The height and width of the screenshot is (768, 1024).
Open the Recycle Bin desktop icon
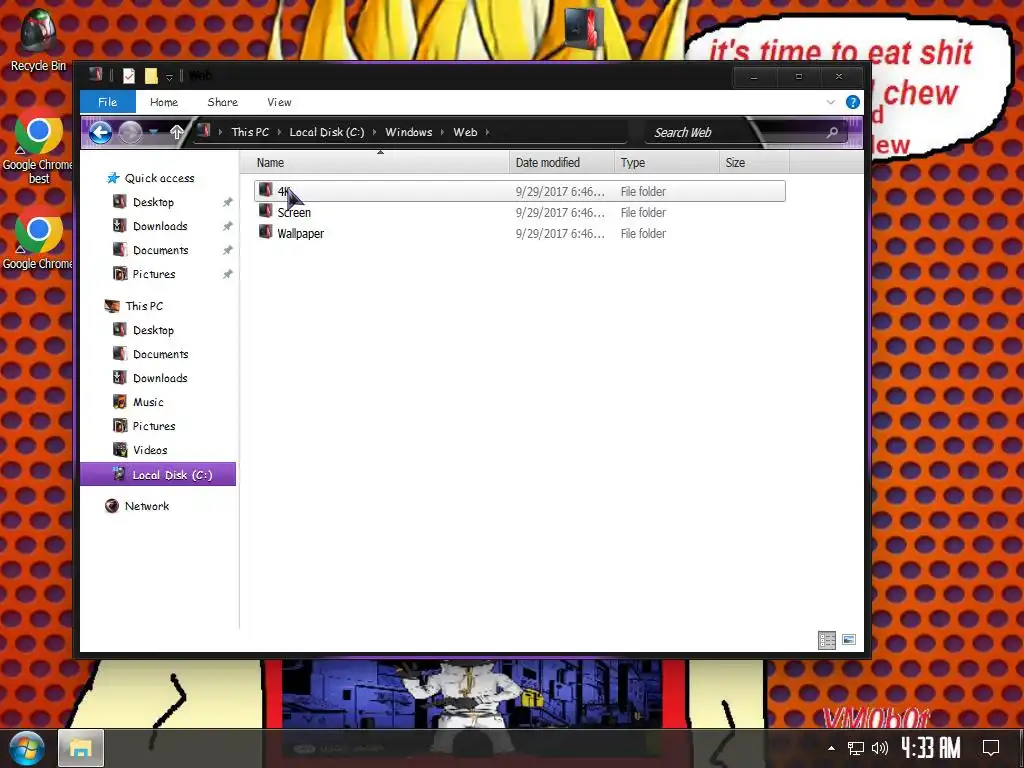(x=38, y=39)
